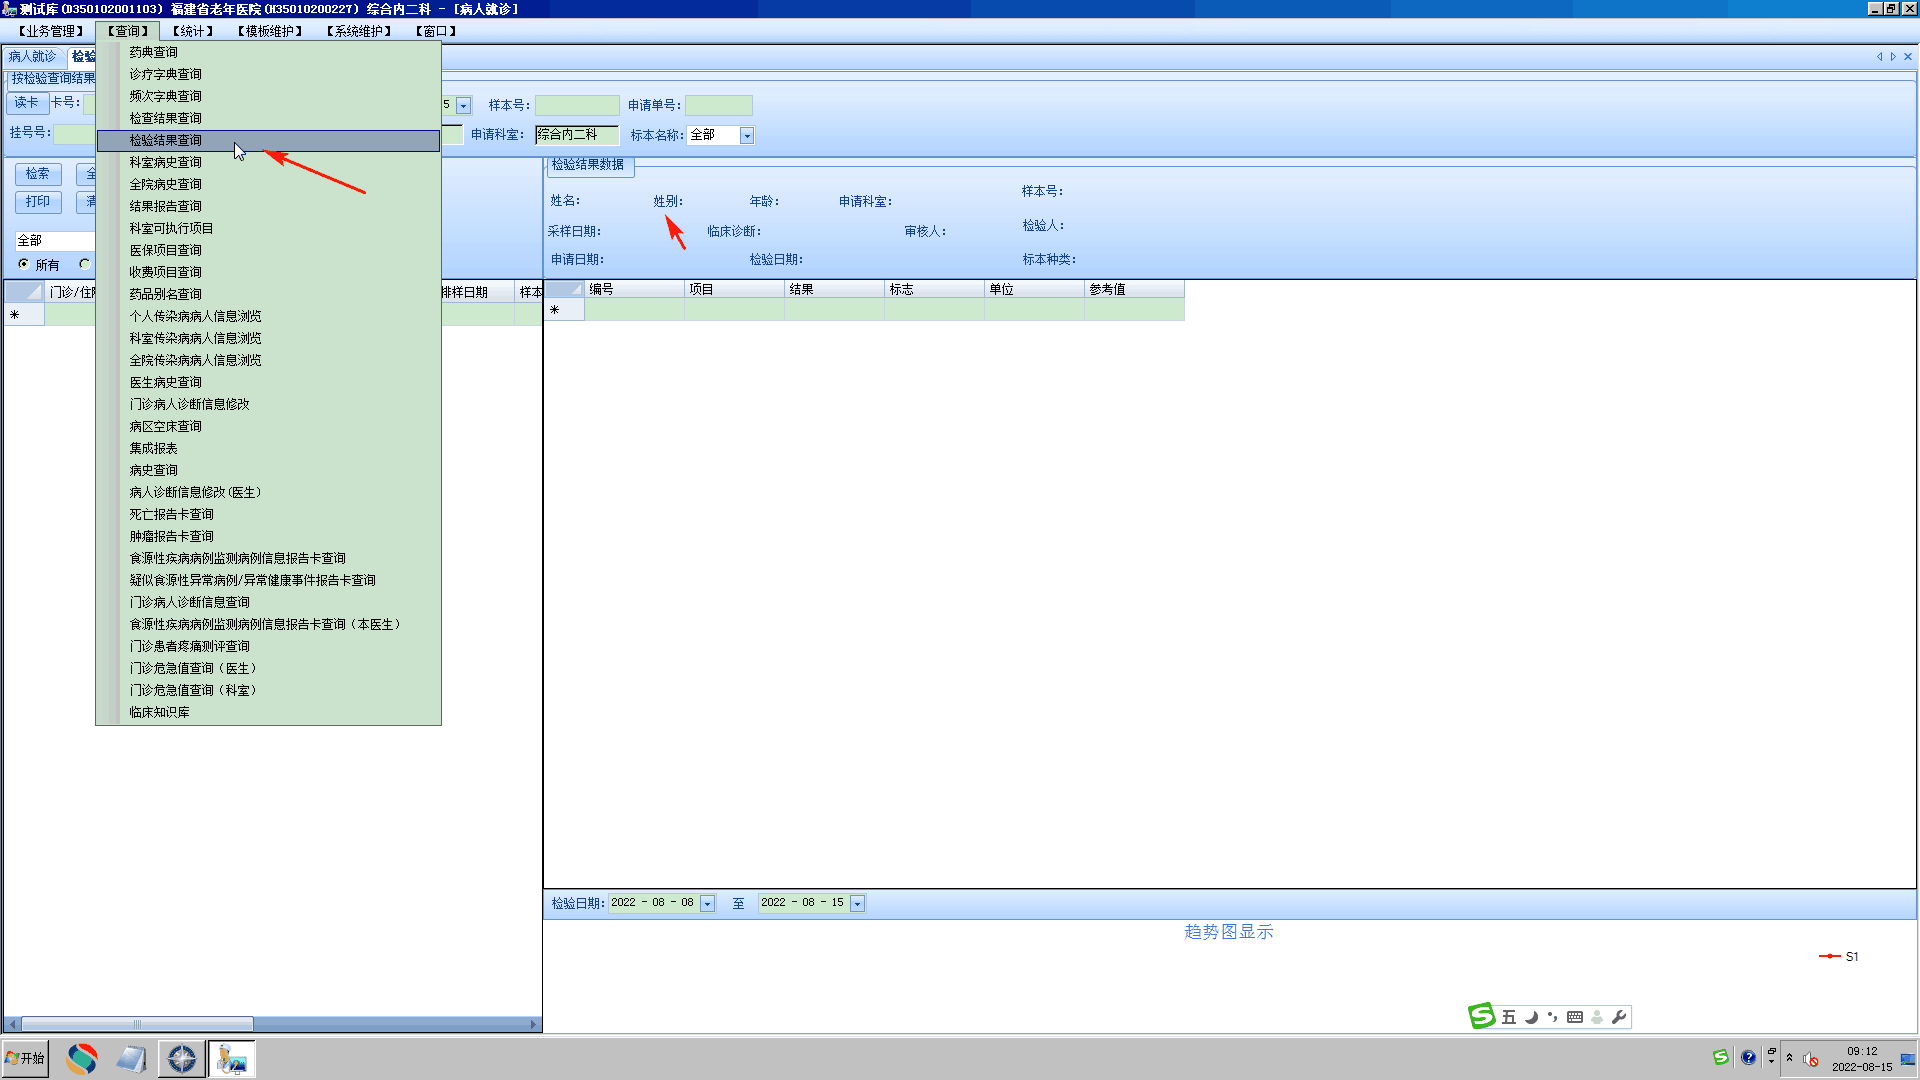Viewport: 1920px width, 1080px height.
Task: Open the notepad icon in the taskbar
Action: [131, 1058]
